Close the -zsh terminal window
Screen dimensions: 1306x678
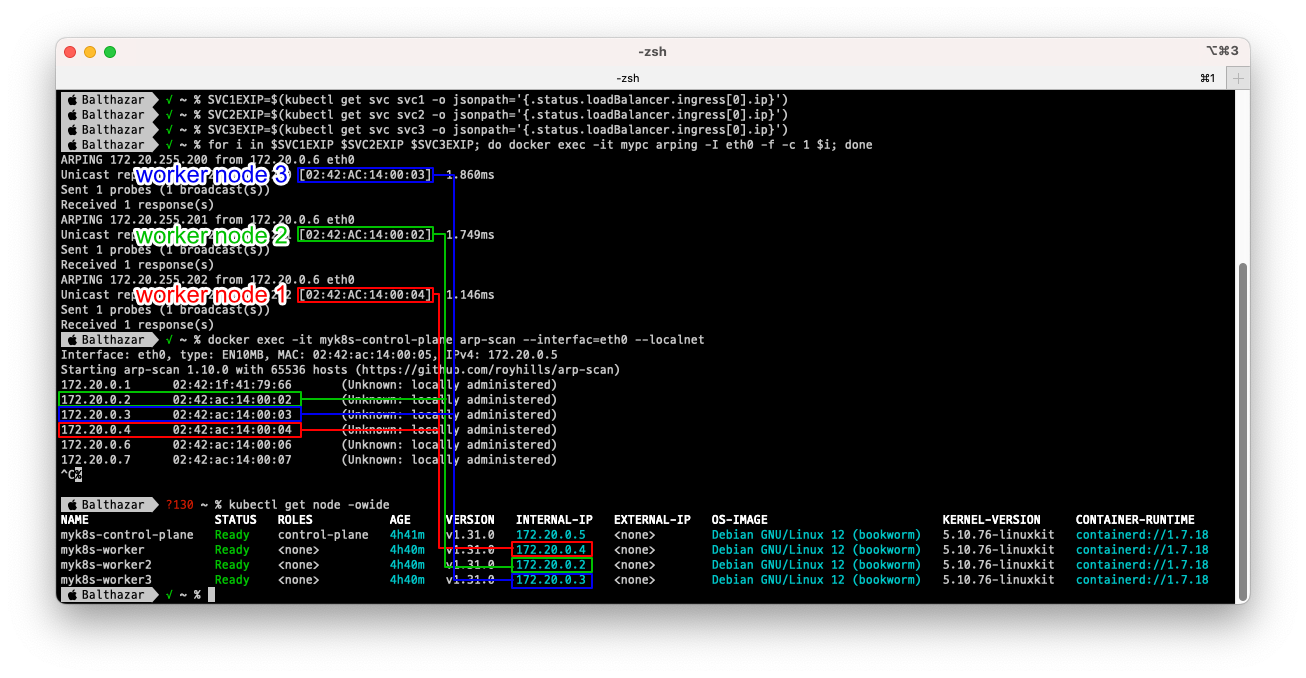[x=70, y=52]
